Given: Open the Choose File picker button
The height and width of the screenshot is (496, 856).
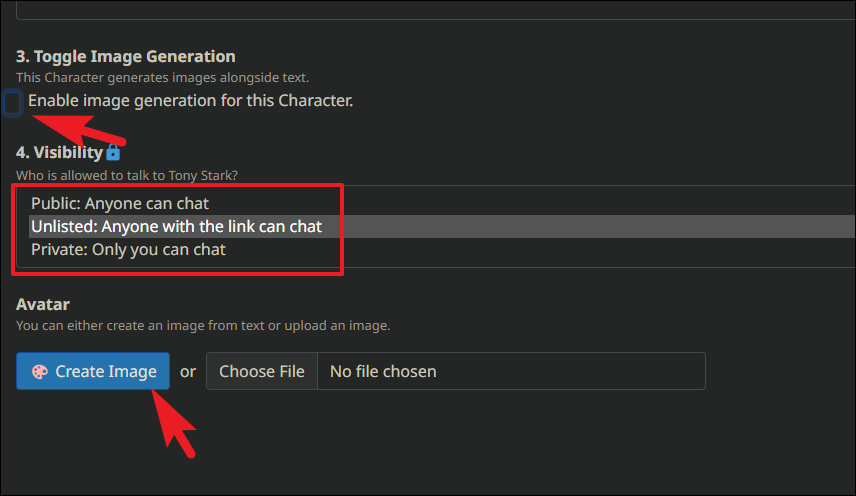Looking at the screenshot, I should pyautogui.click(x=262, y=371).
